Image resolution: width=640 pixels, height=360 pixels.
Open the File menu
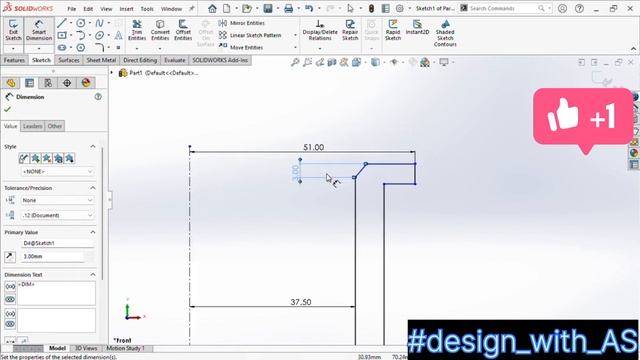pos(72,9)
